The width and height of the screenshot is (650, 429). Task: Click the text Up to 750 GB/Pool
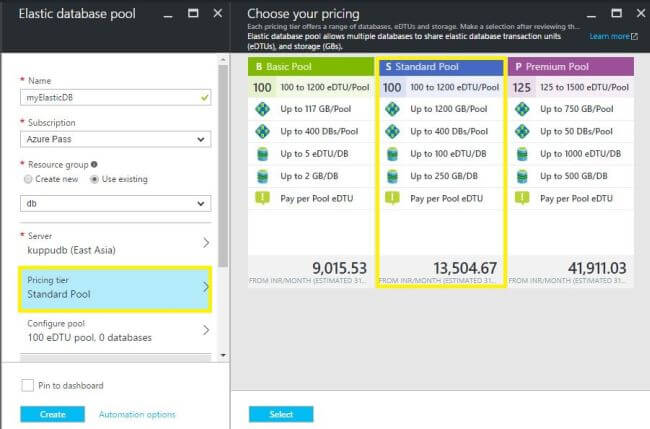click(577, 109)
